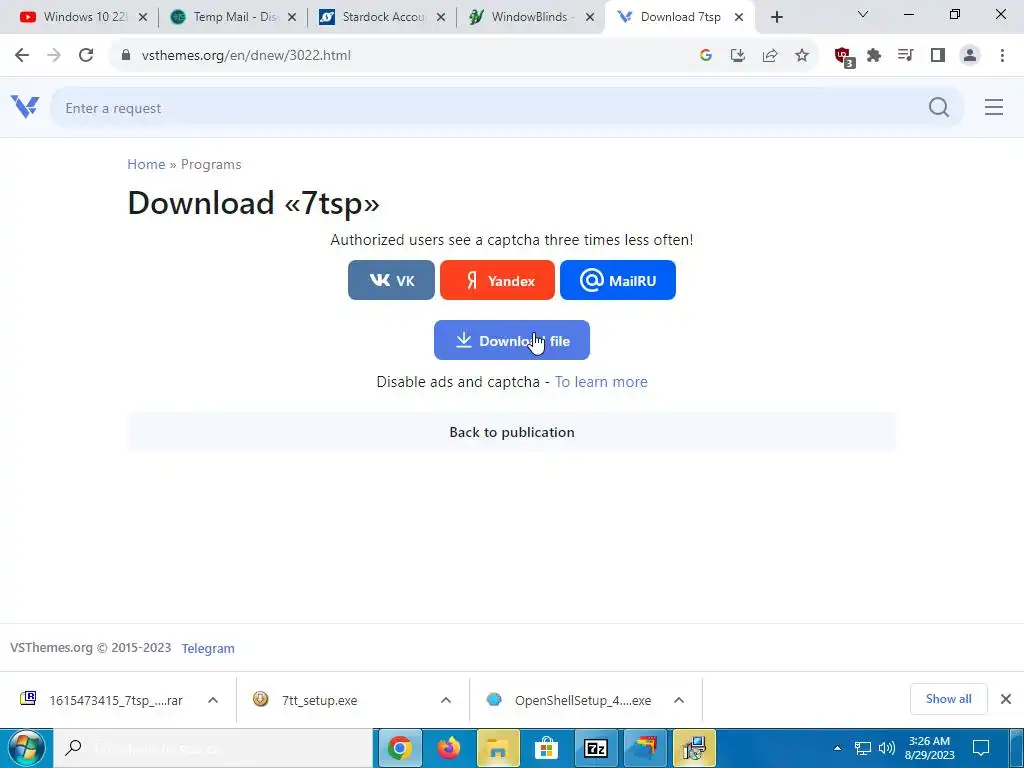This screenshot has height=768, width=1024.
Task: Click the 3:26 AM clock and date
Action: pos(929,748)
